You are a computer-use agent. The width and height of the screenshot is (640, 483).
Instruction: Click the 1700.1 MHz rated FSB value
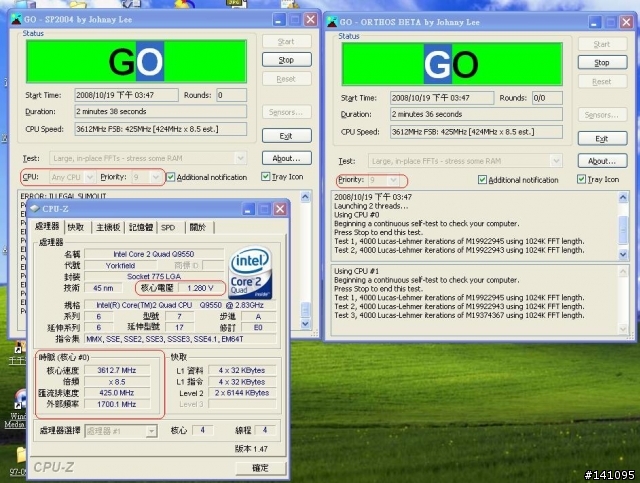(x=117, y=404)
